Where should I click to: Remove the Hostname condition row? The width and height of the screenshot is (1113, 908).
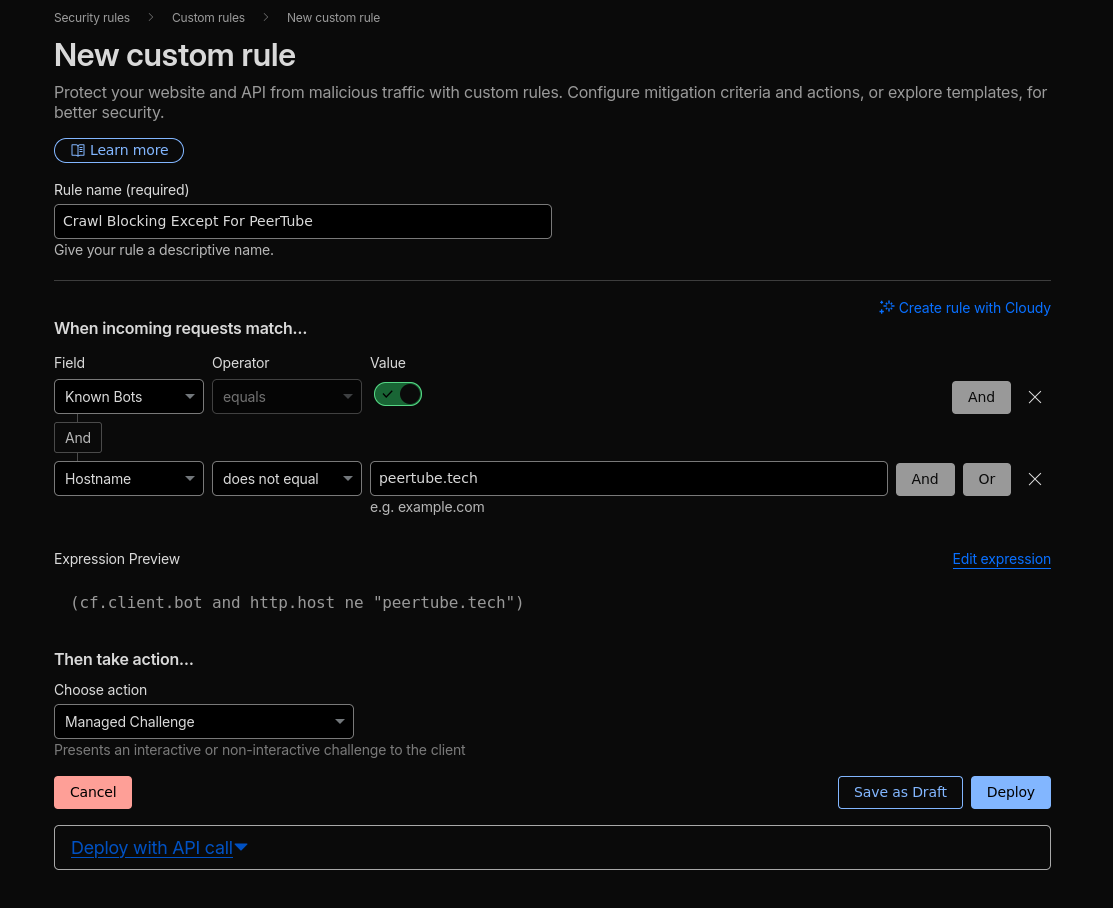pyautogui.click(x=1035, y=479)
